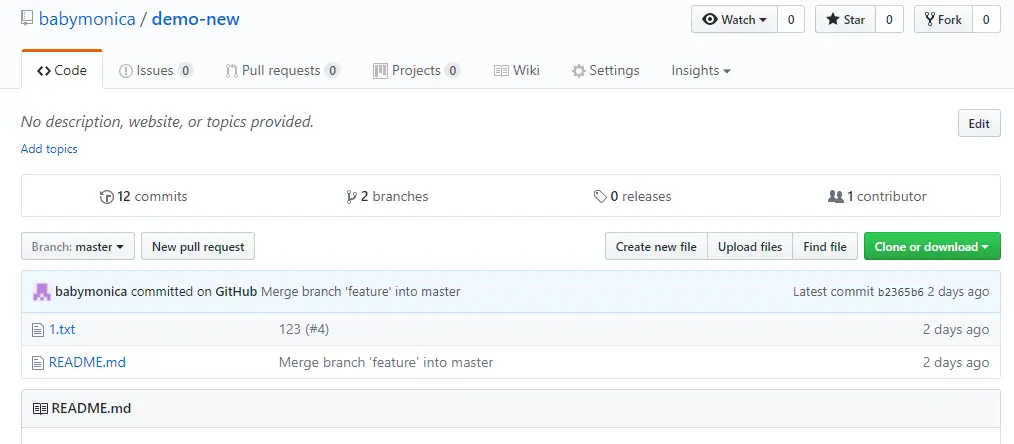Open the Wiki tab
1014x444 pixels.
[516, 70]
